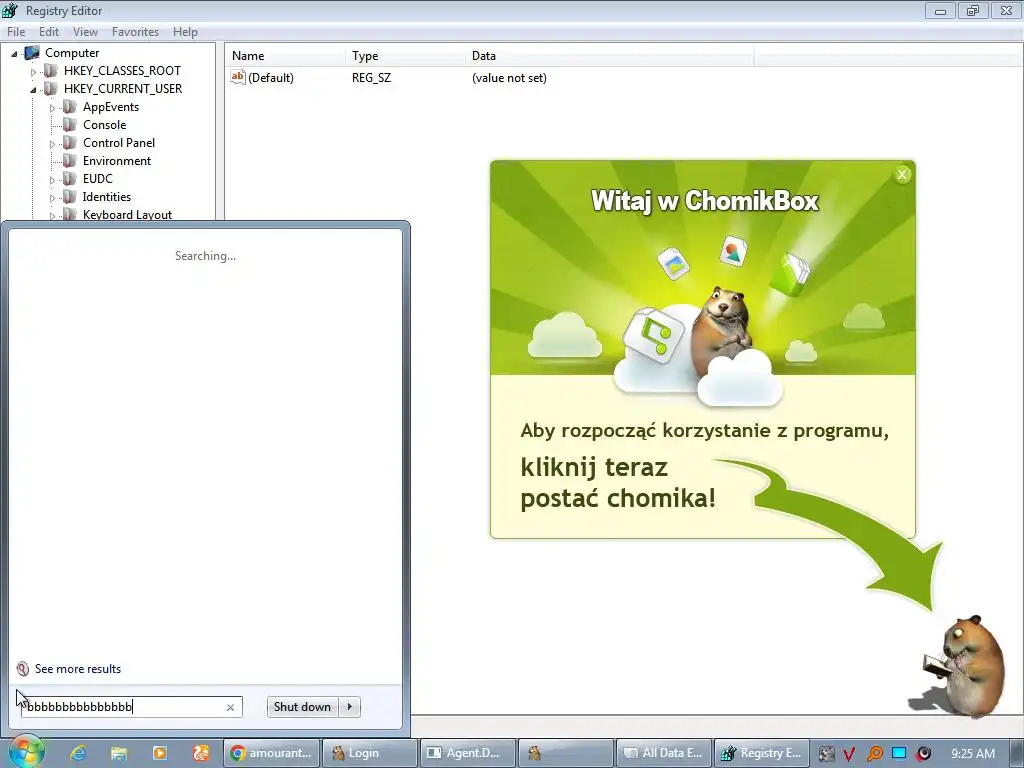Click the orange magnifier tray icon
This screenshot has height=768, width=1024.
pyautogui.click(x=874, y=754)
